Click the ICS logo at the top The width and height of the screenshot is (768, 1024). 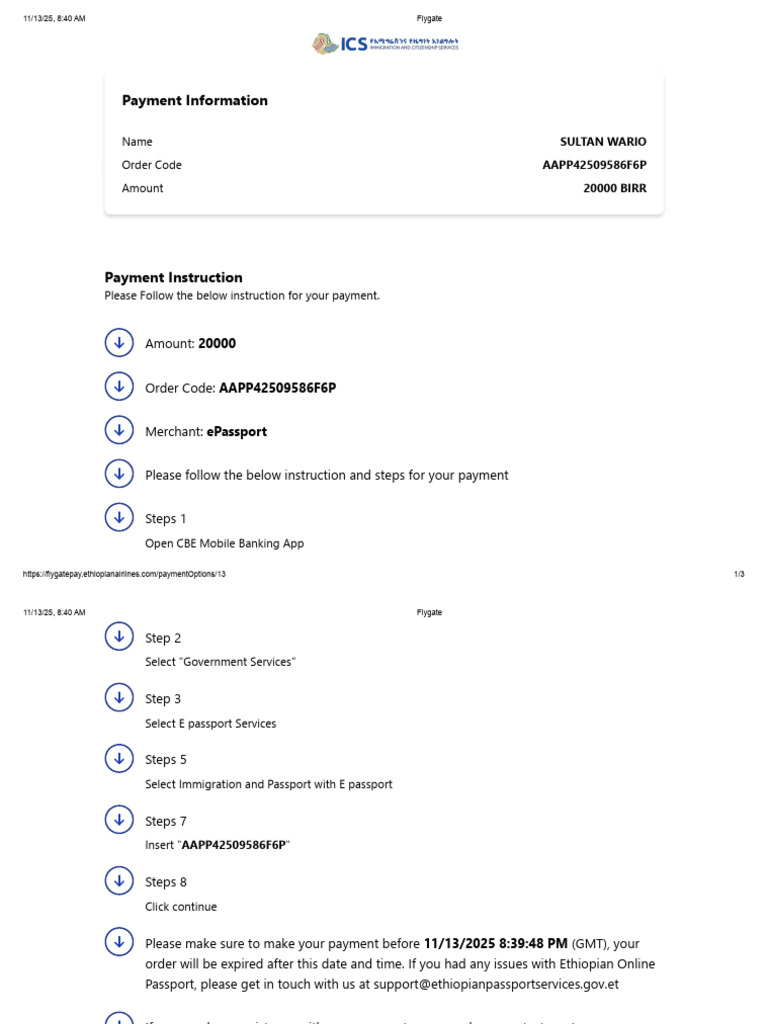(385, 44)
